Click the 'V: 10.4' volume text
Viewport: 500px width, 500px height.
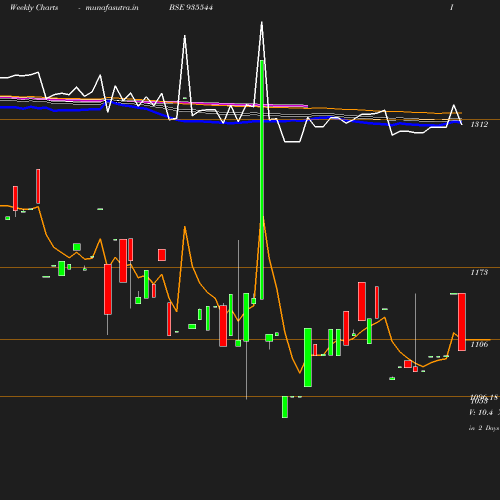click(481, 412)
